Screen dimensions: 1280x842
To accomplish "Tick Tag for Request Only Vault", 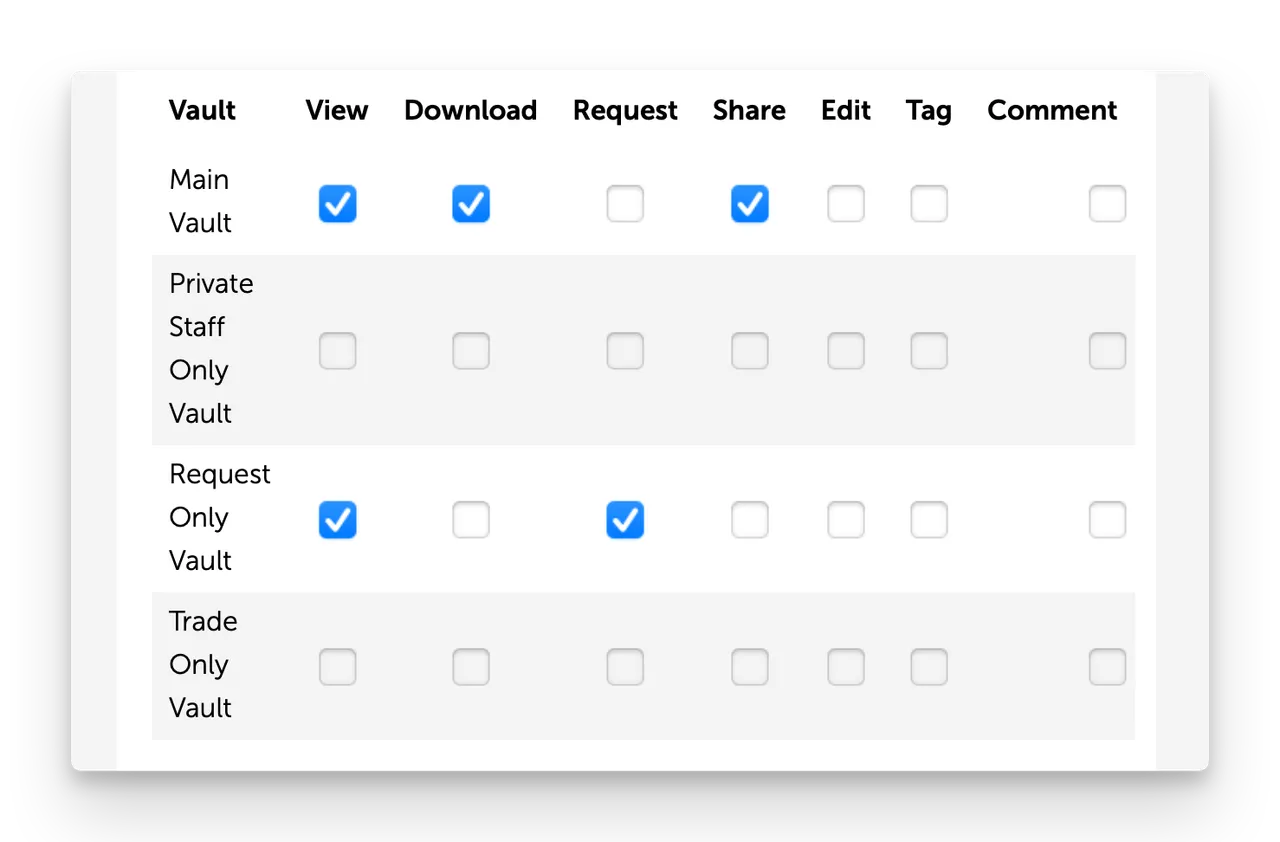I will (929, 520).
